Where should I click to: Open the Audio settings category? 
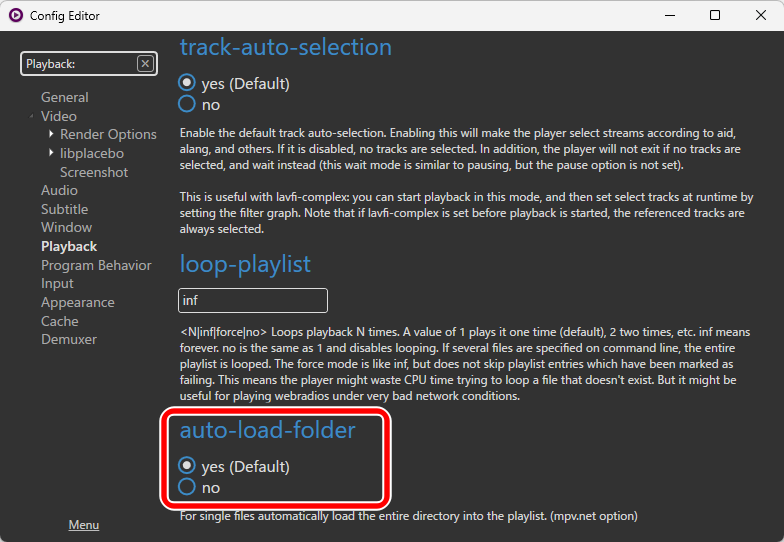click(59, 190)
